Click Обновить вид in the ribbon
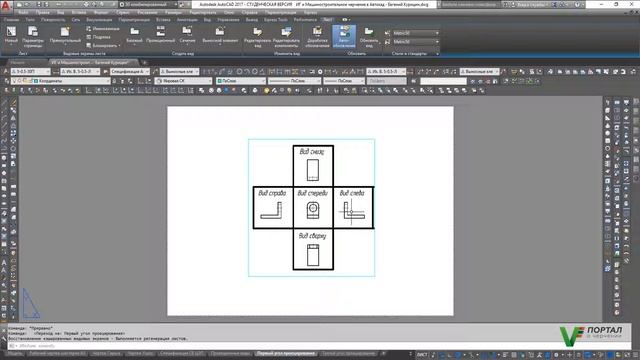The width and height of the screenshot is (640, 360). (369, 37)
